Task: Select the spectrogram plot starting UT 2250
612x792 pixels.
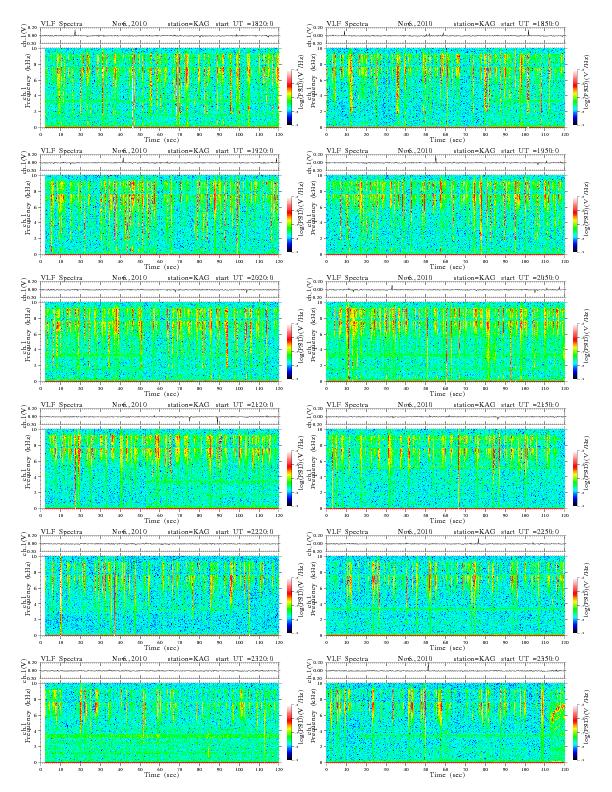Action: tap(445, 596)
